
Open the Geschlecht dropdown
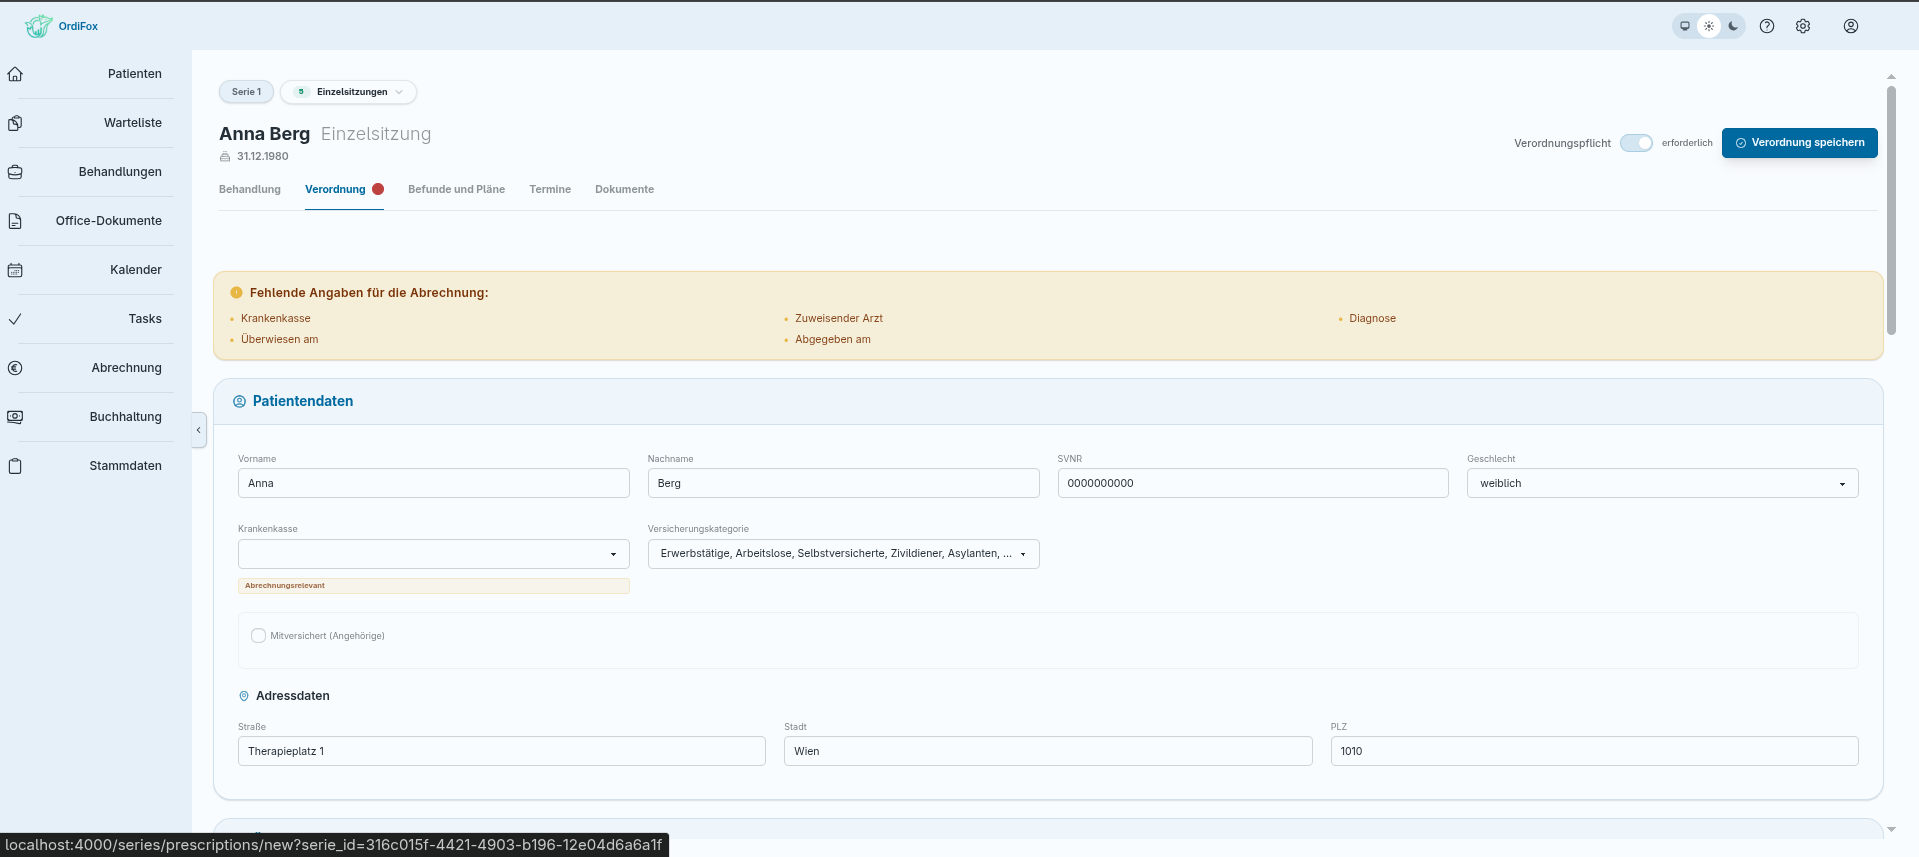click(1662, 483)
